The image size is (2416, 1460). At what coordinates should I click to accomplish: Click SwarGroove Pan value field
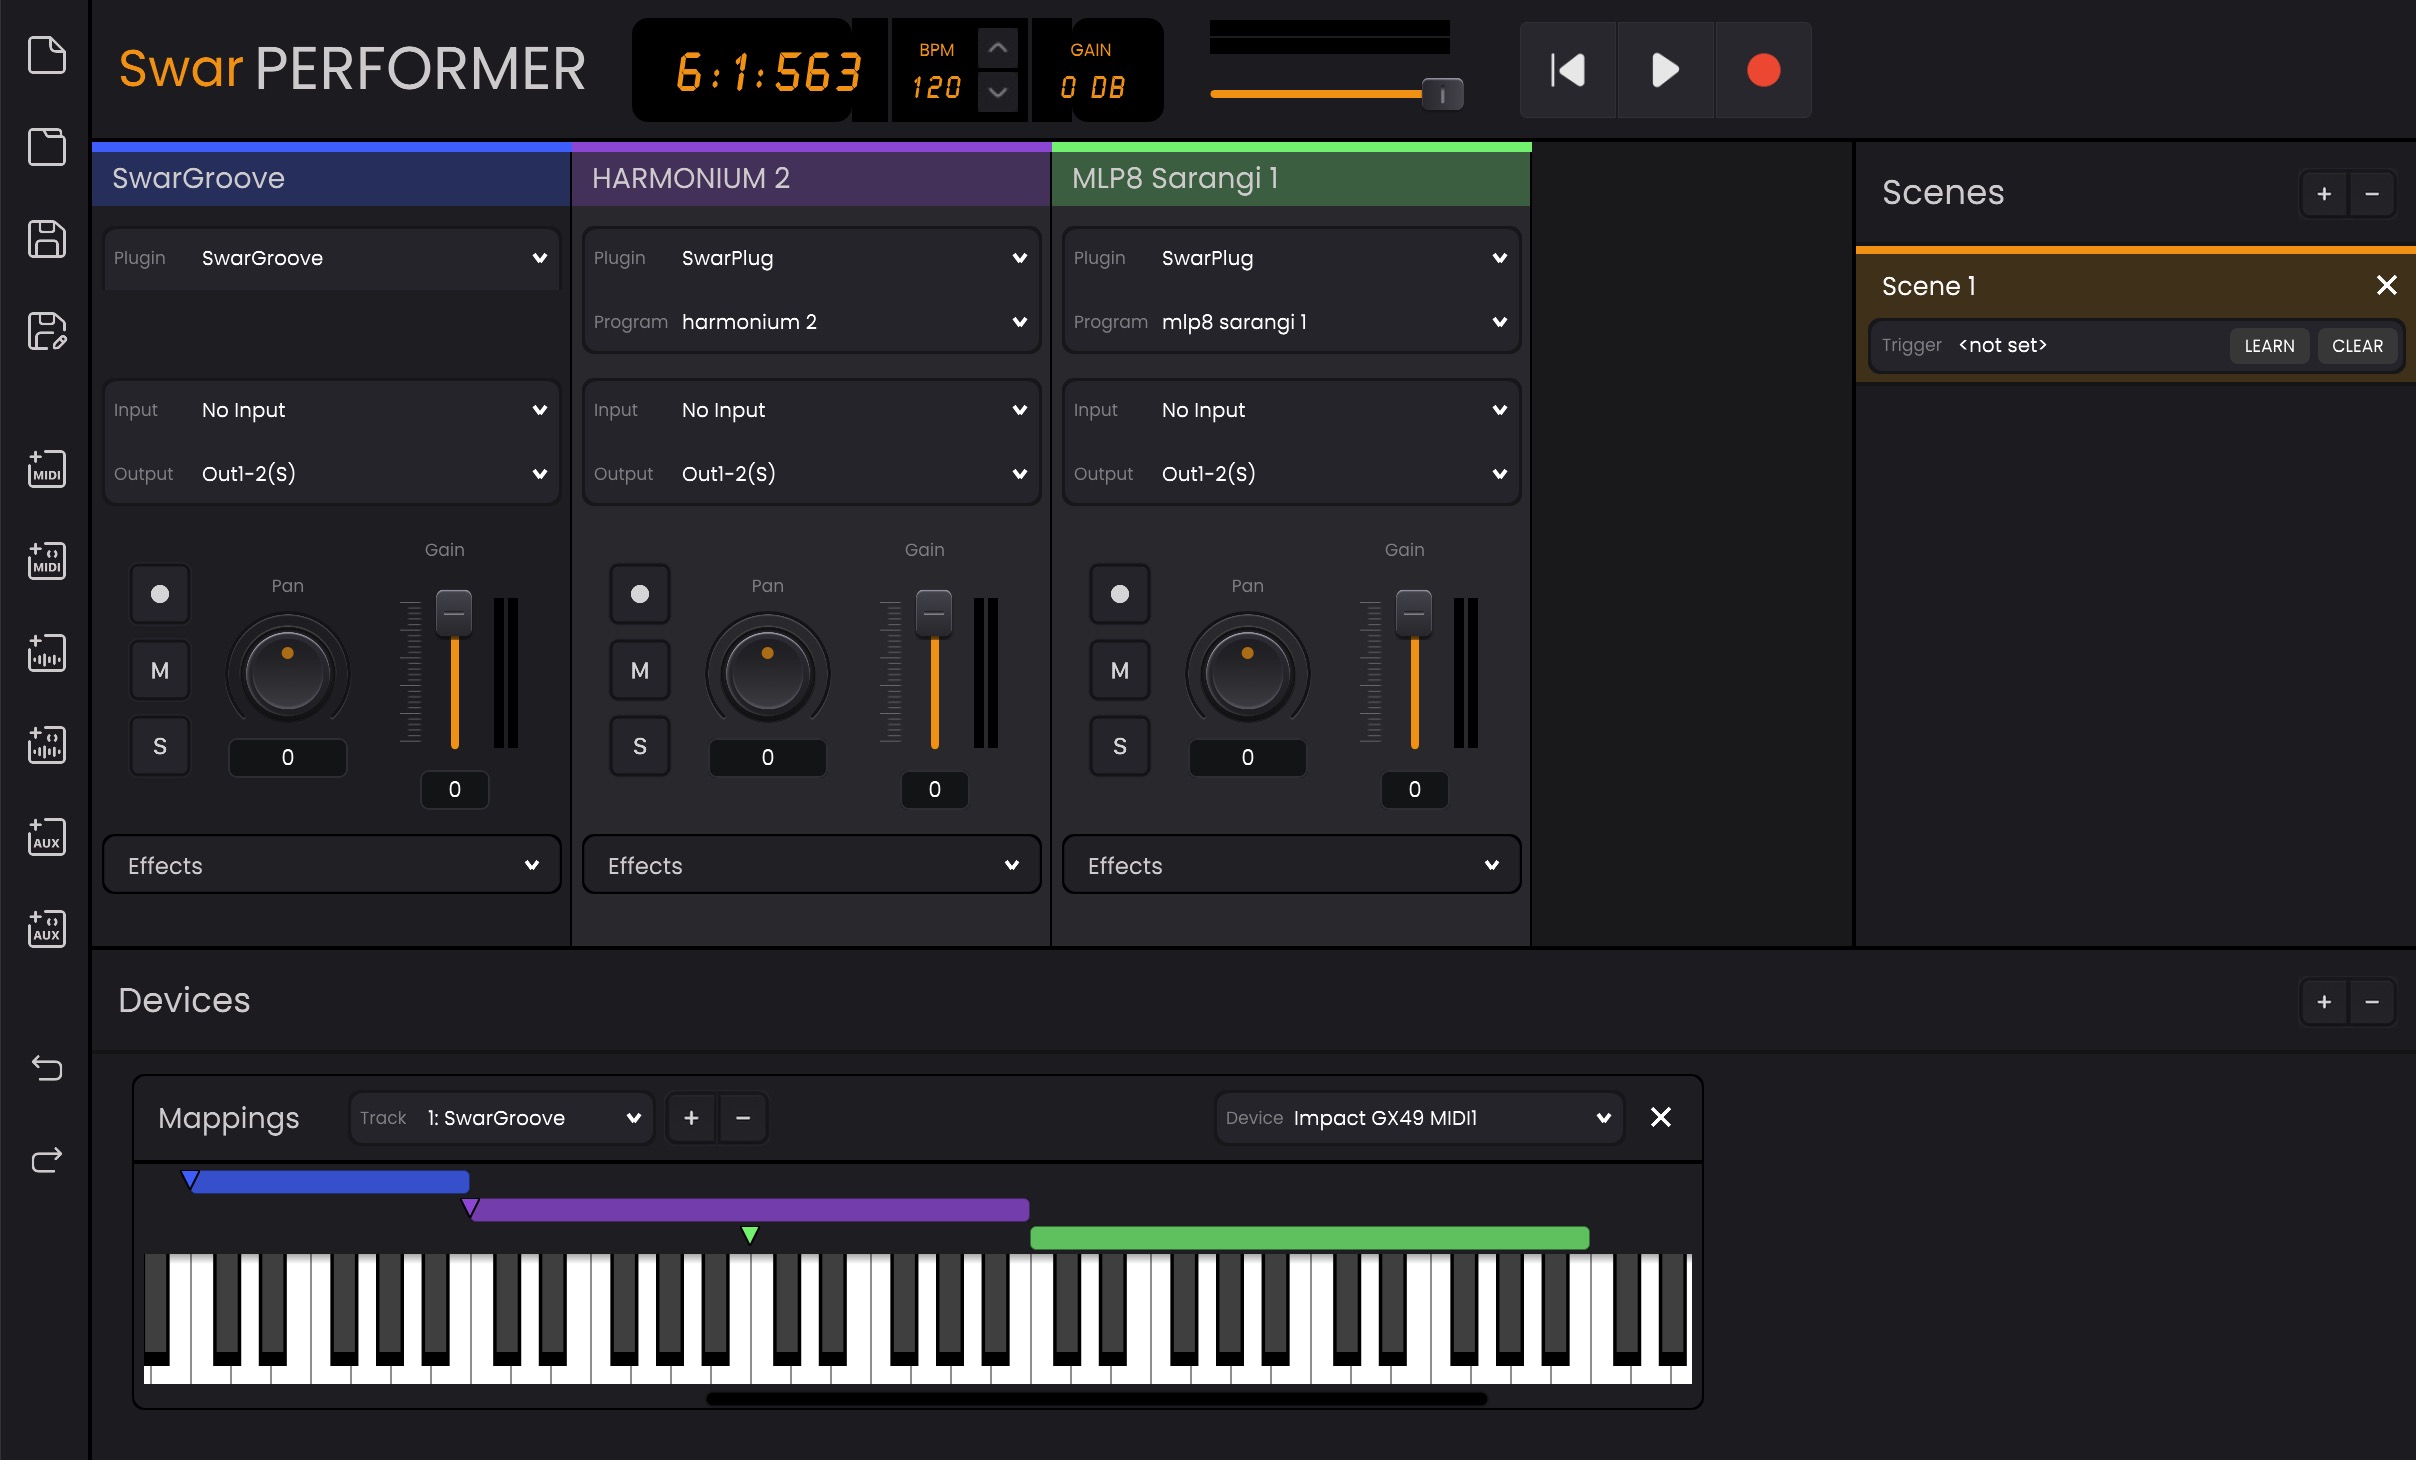[287, 757]
